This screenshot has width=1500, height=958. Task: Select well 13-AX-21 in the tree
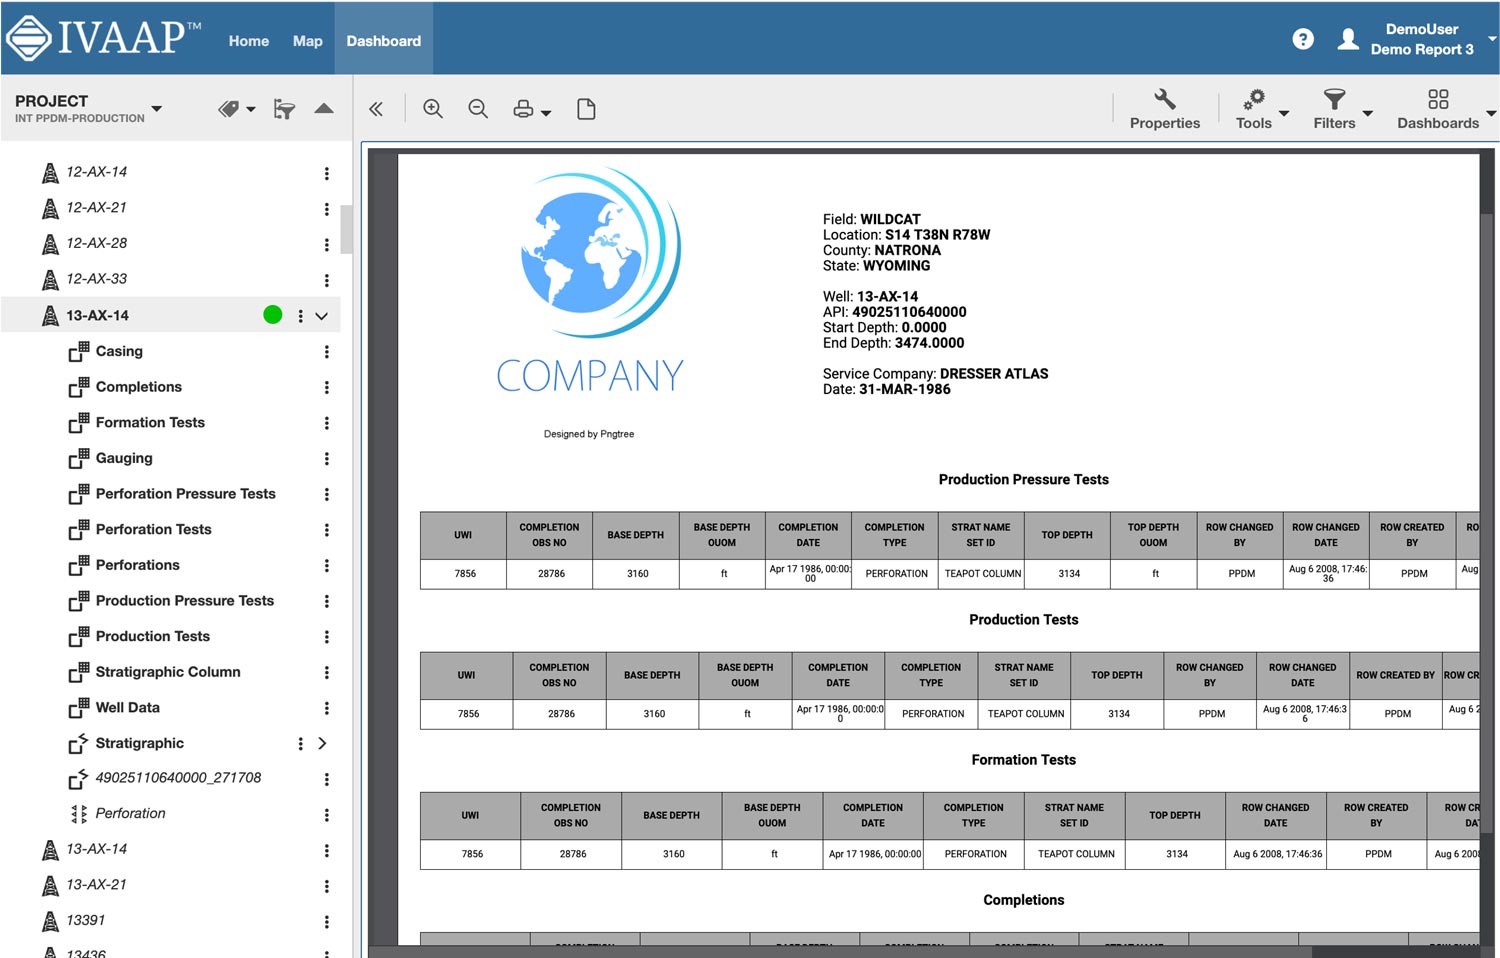tap(96, 885)
